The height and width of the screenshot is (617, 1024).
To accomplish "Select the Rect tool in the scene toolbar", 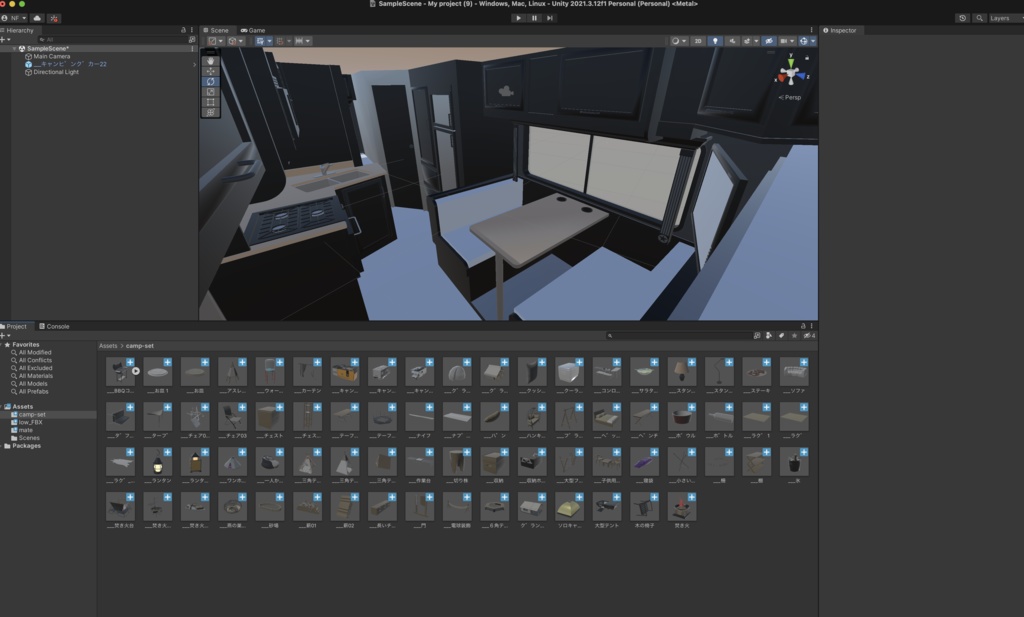I will [211, 100].
